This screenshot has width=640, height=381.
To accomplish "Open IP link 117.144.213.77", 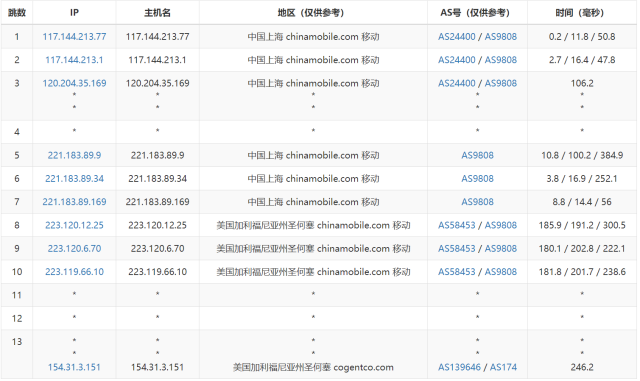I will pos(74,37).
